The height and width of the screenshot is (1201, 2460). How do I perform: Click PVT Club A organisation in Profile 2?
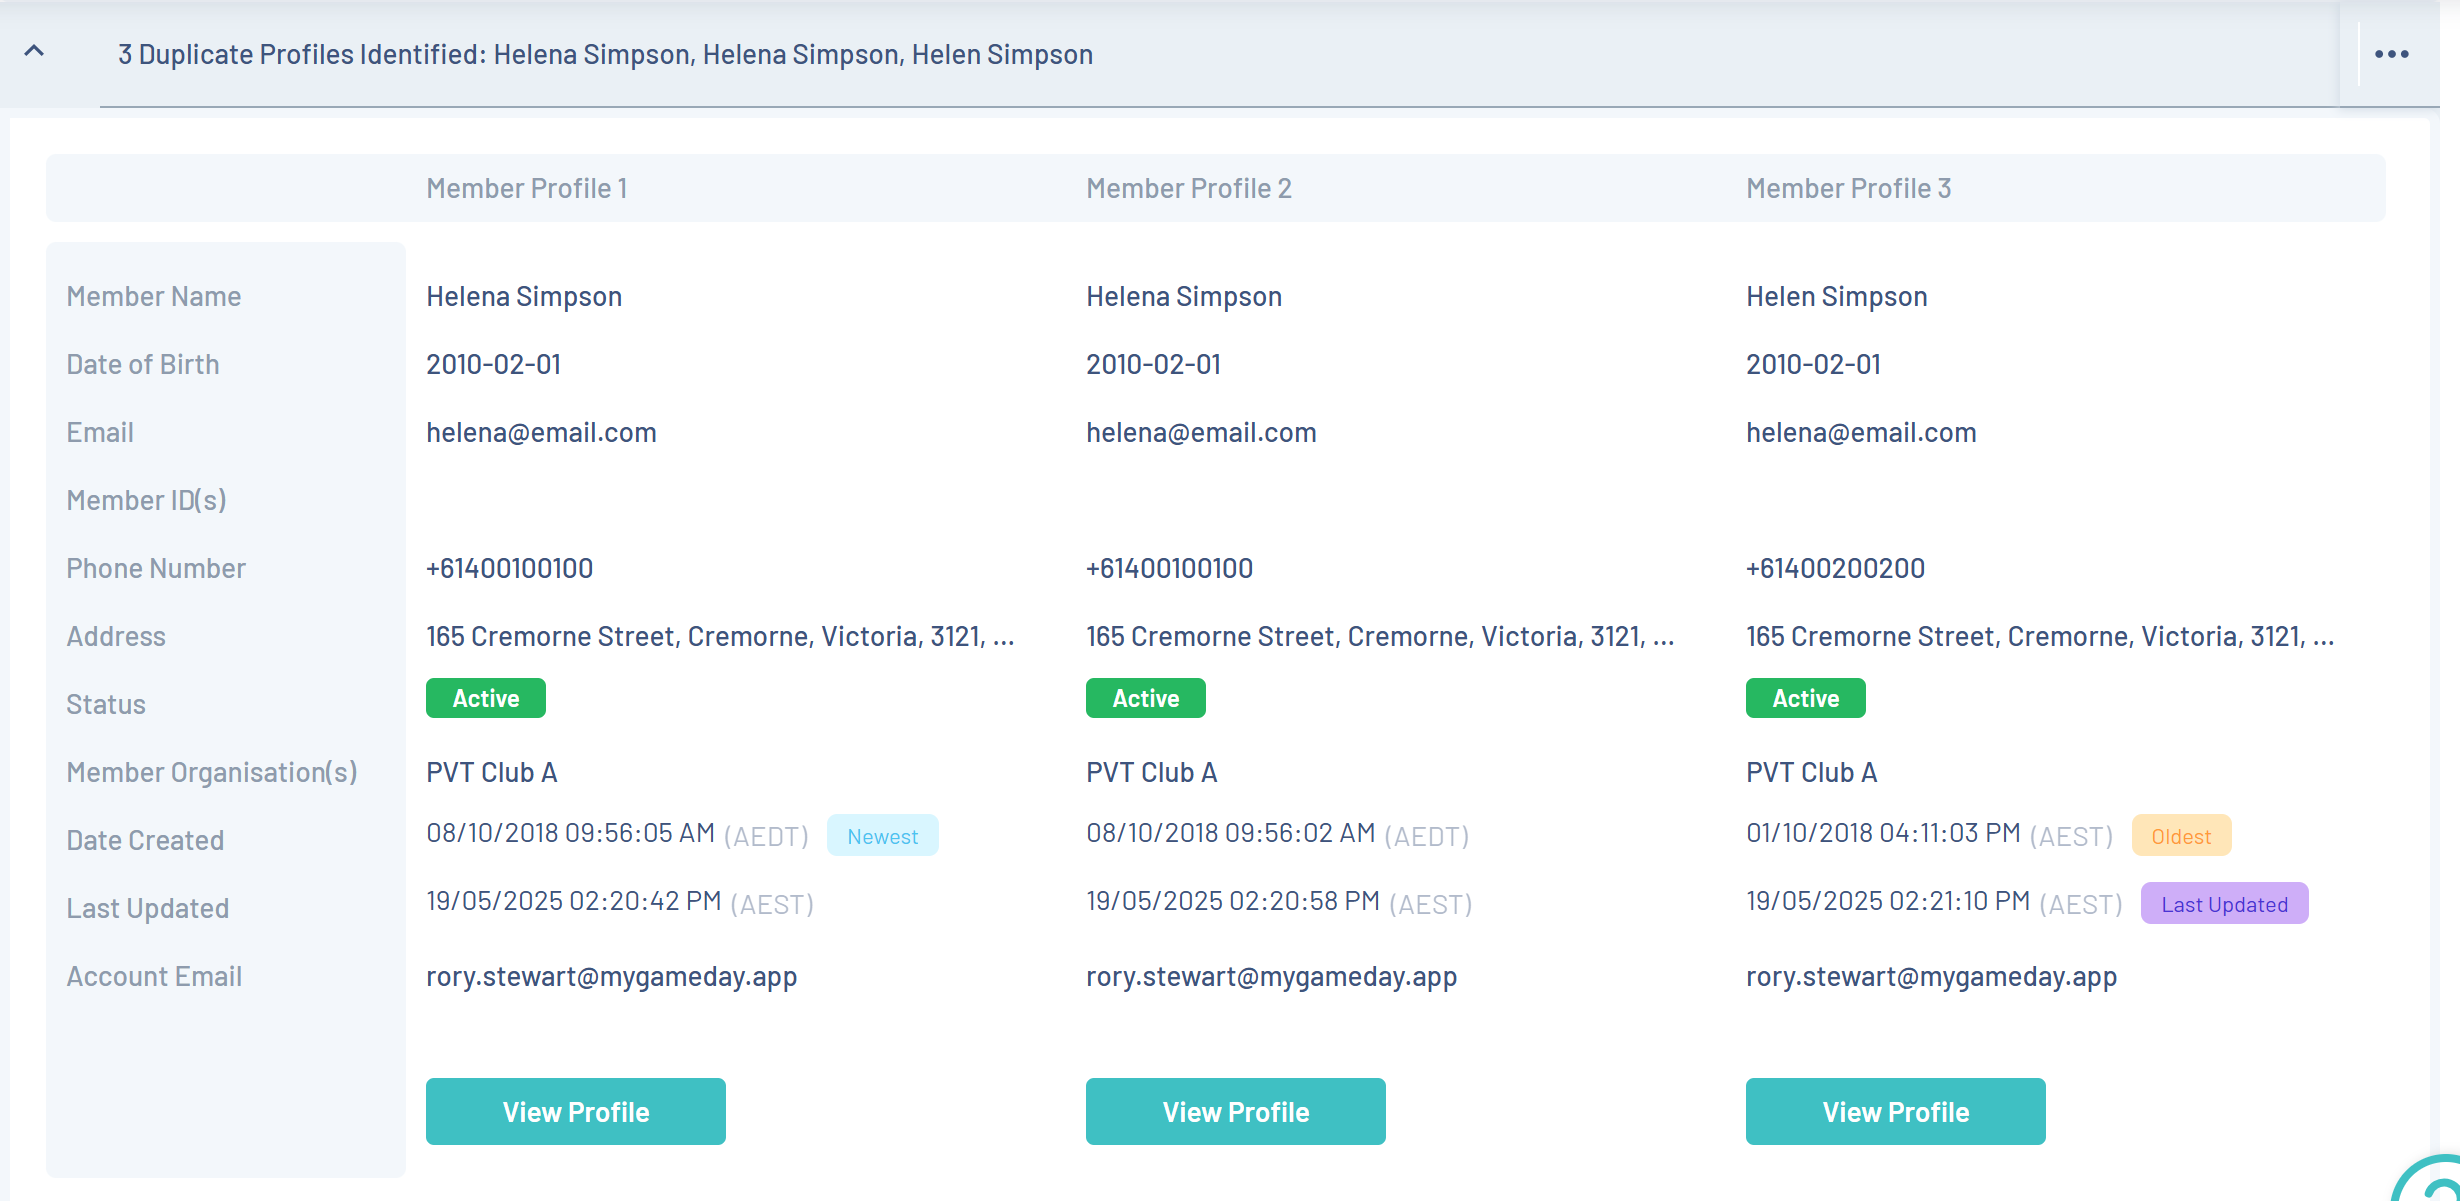1151,772
